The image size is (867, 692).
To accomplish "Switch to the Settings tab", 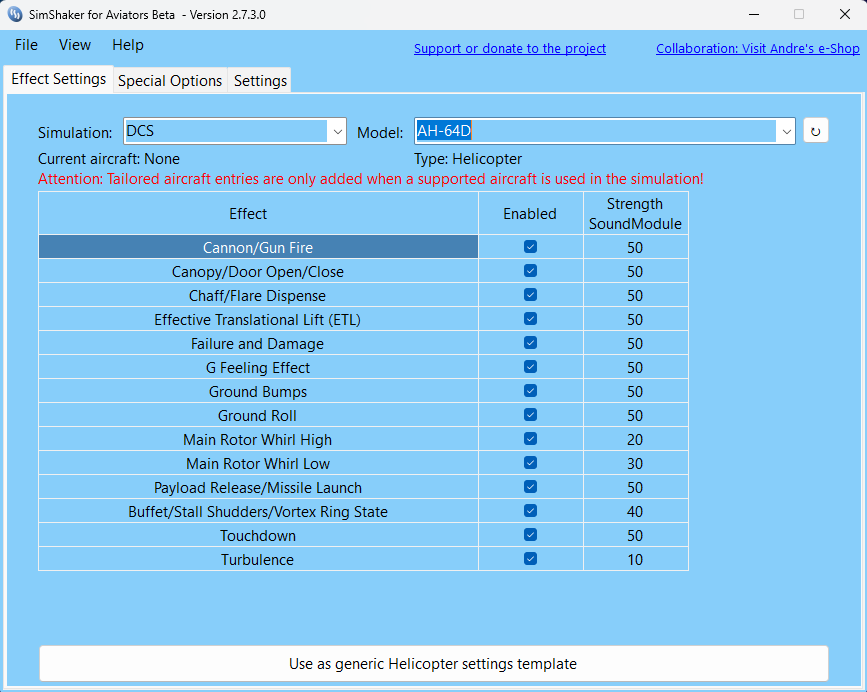I will coord(260,81).
